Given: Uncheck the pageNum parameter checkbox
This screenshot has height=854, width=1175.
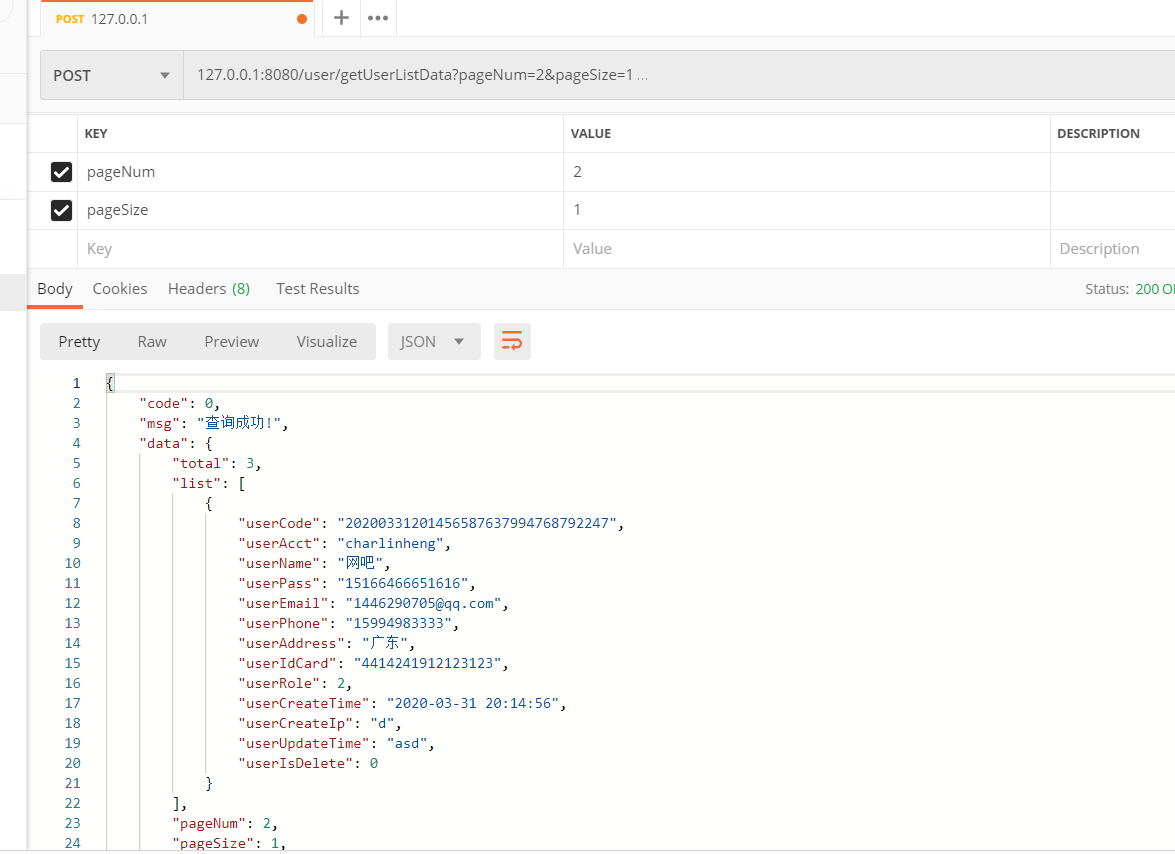Looking at the screenshot, I should click(61, 172).
